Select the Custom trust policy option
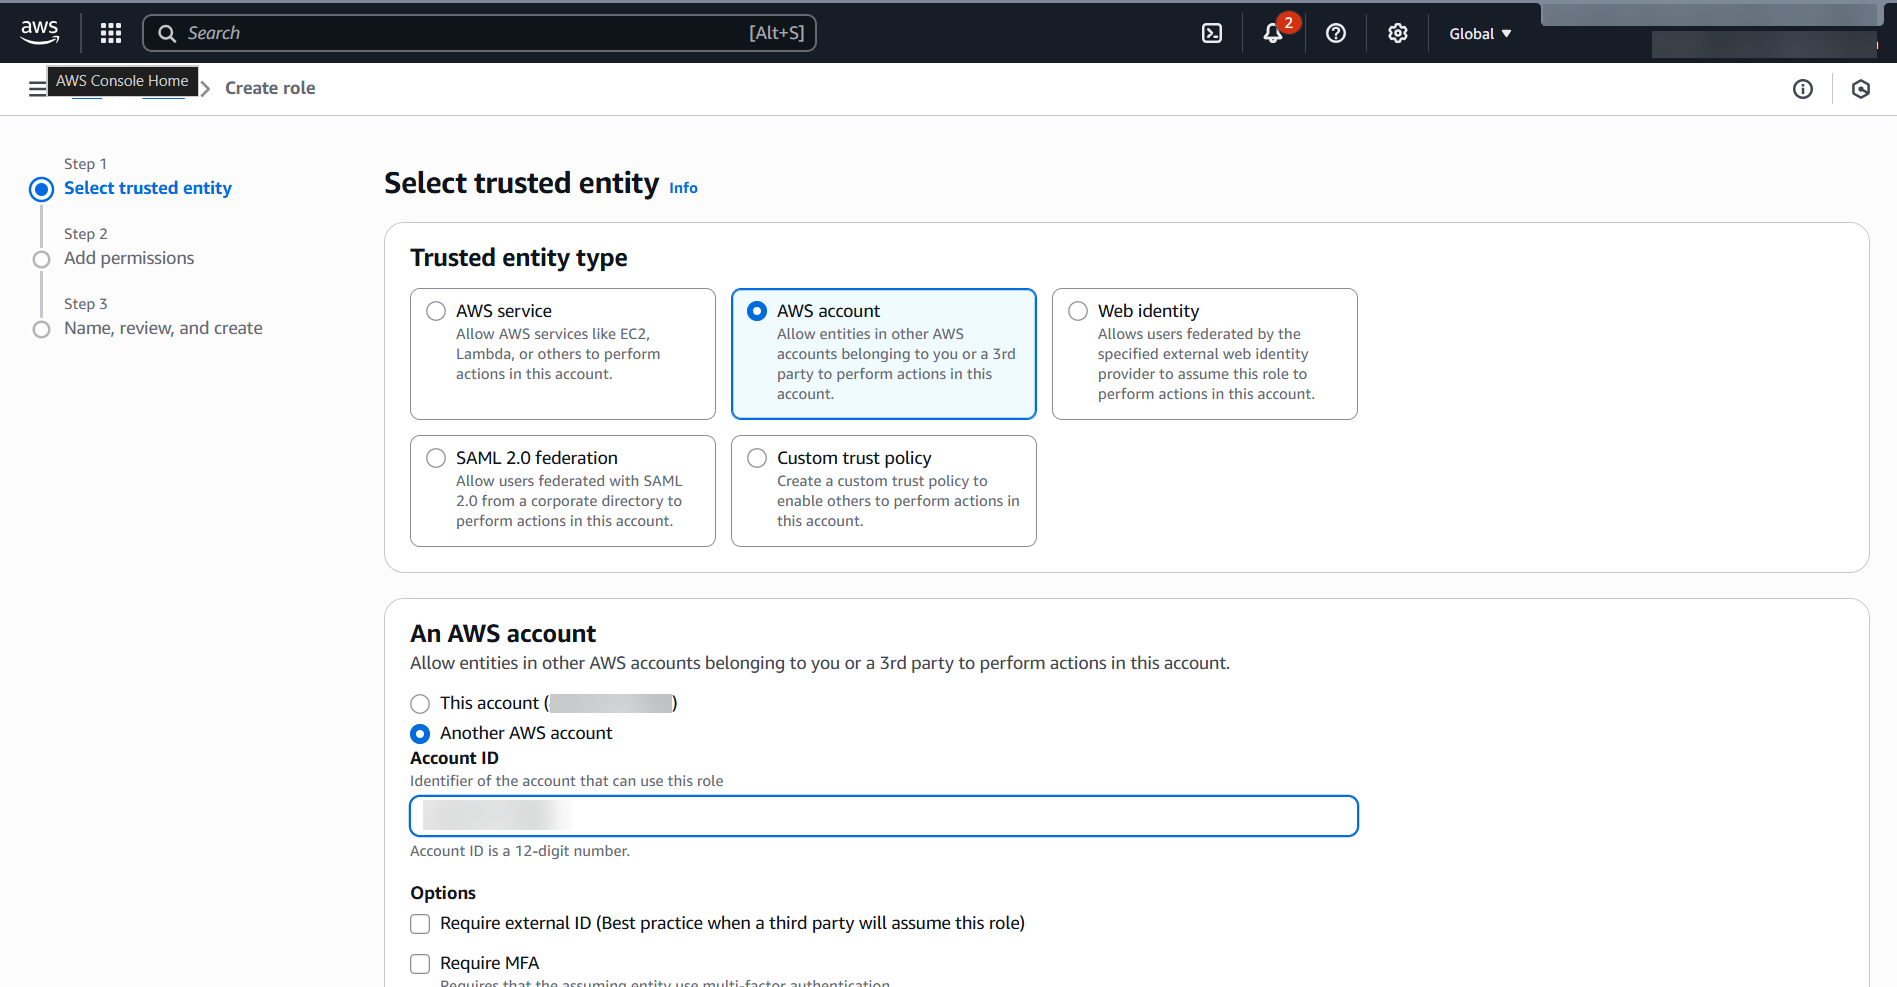Image resolution: width=1897 pixels, height=987 pixels. pyautogui.click(x=757, y=458)
